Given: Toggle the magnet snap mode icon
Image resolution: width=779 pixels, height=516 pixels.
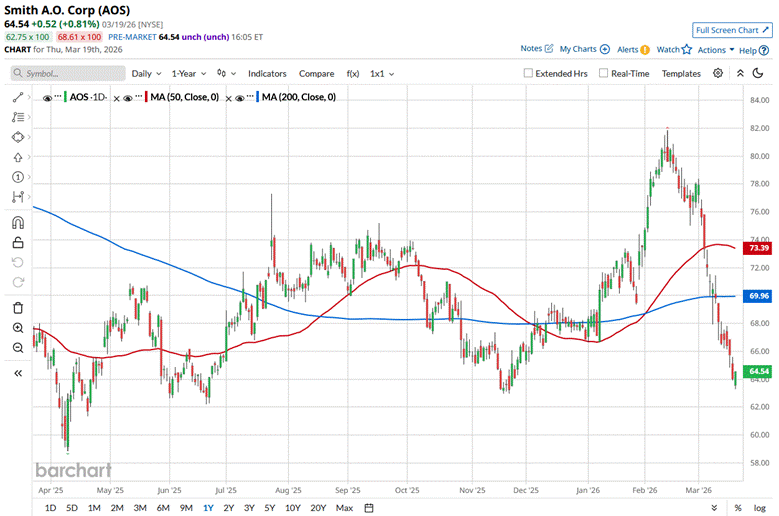Looking at the screenshot, I should [18, 222].
